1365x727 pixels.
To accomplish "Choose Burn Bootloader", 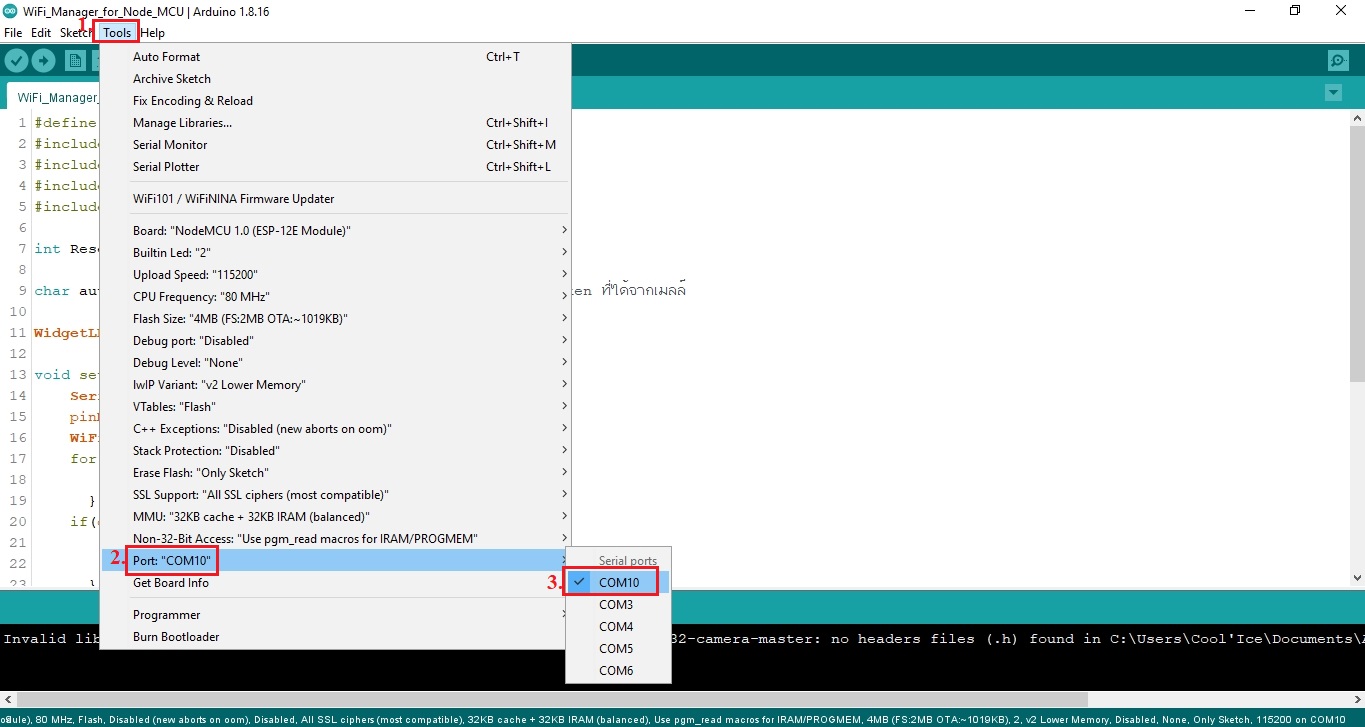I will [x=335, y=637].
